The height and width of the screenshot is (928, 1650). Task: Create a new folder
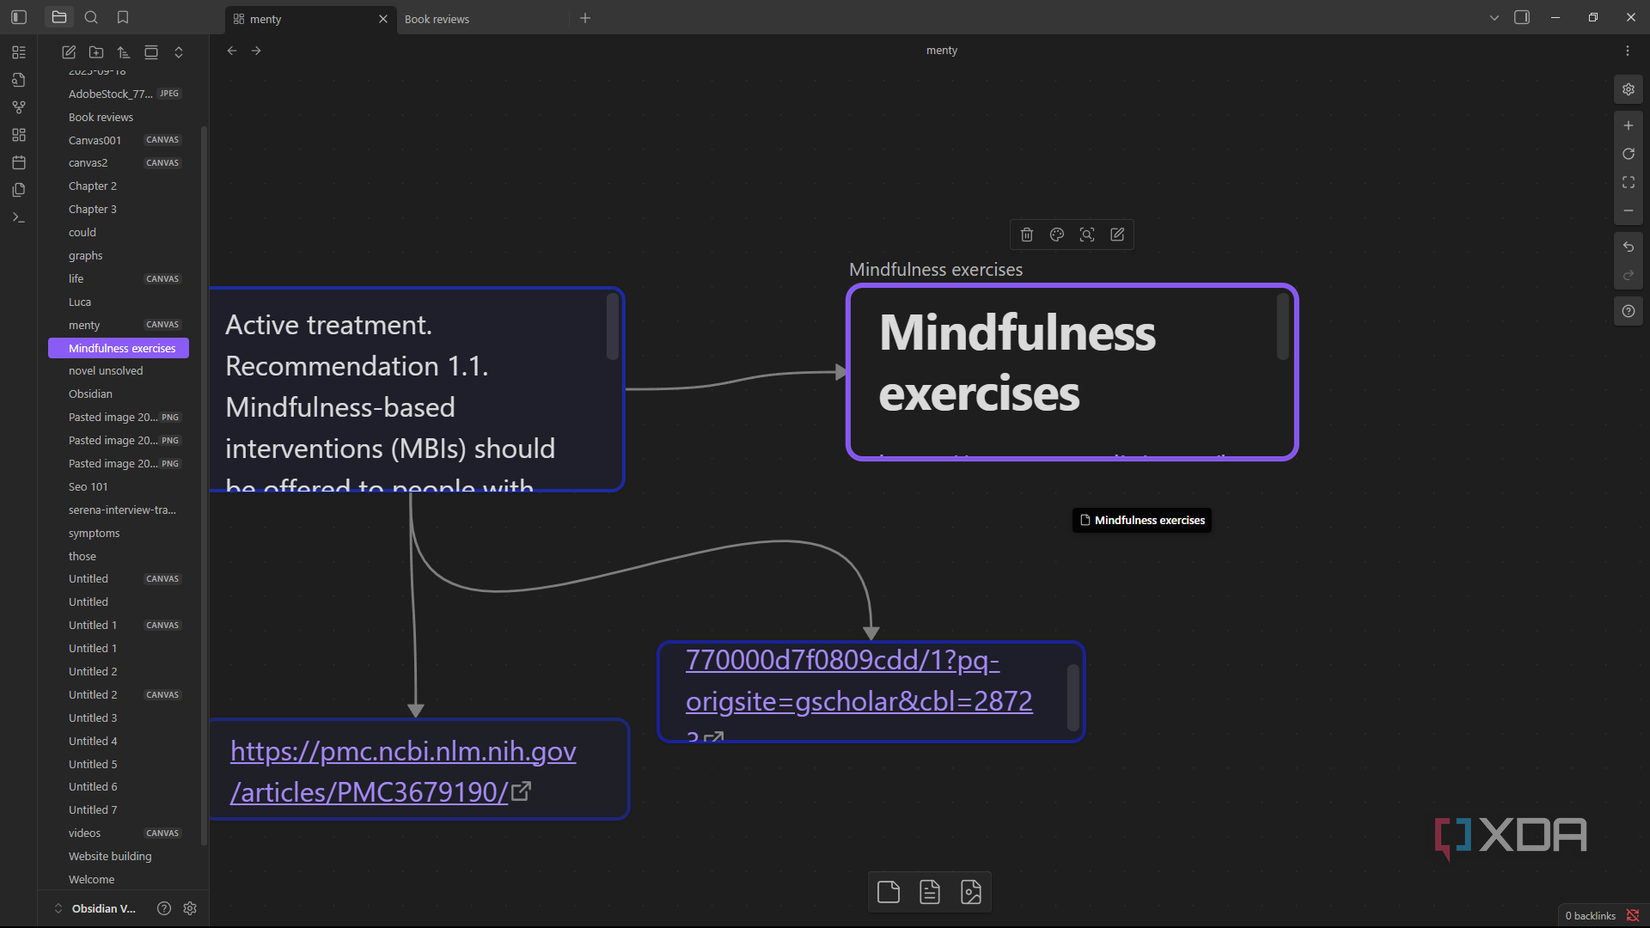[96, 52]
